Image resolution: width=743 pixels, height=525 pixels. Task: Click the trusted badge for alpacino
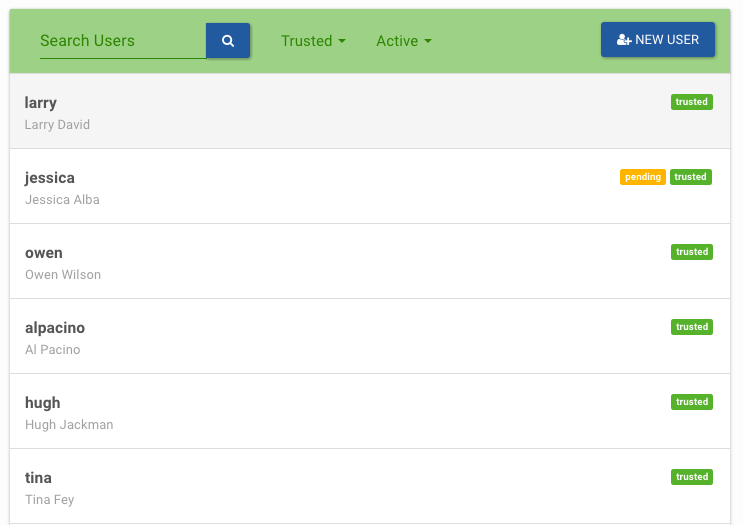coord(691,326)
